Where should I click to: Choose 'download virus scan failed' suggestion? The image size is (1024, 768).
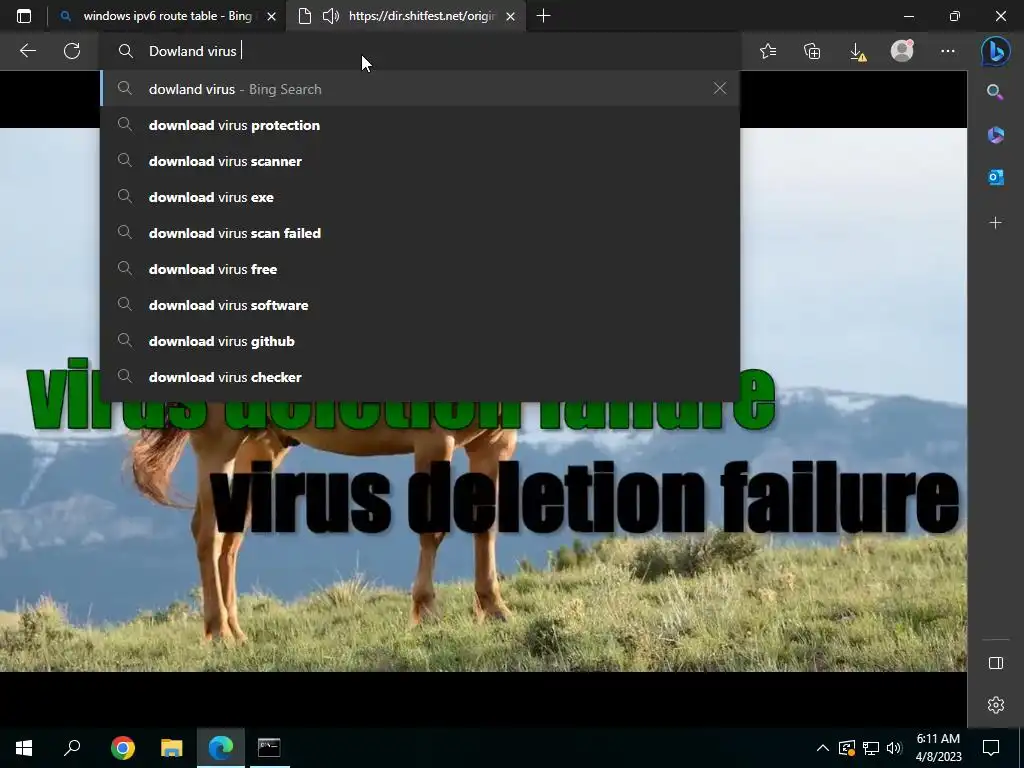tap(420, 232)
